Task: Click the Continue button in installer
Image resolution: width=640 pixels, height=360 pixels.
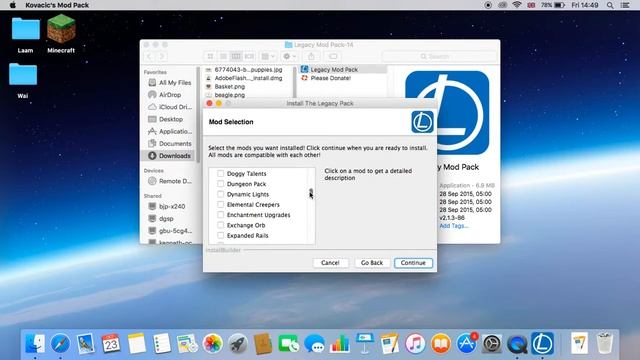Action: click(x=413, y=263)
